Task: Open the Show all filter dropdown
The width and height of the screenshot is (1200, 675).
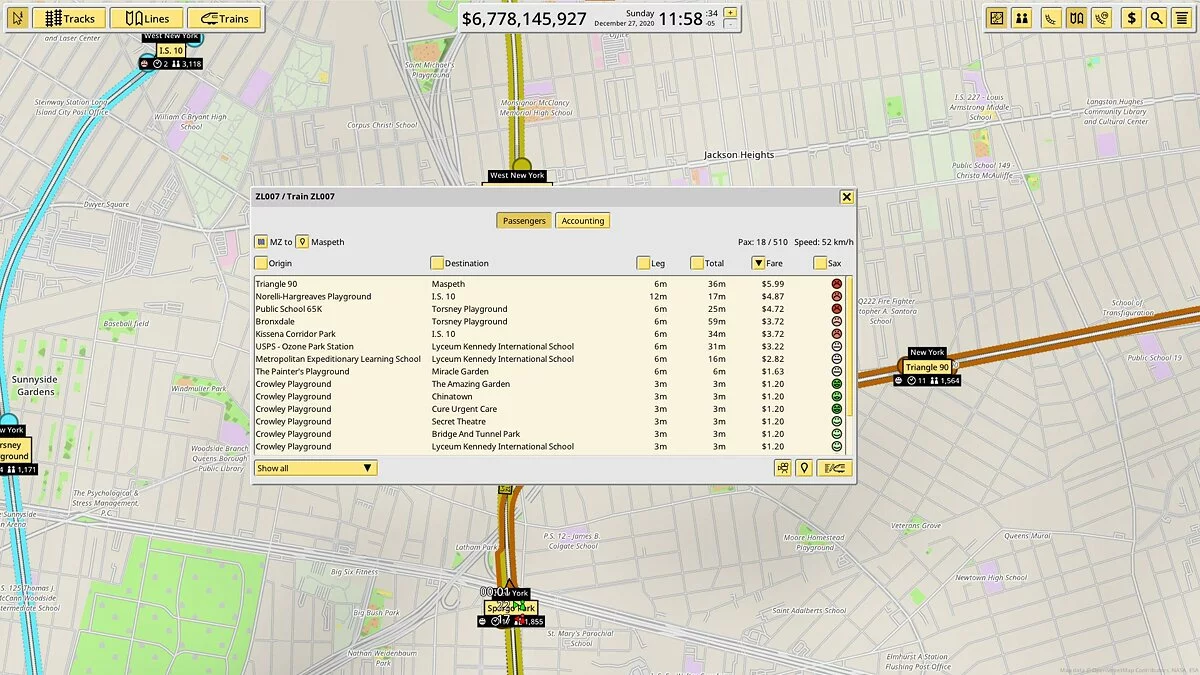Action: coord(315,468)
